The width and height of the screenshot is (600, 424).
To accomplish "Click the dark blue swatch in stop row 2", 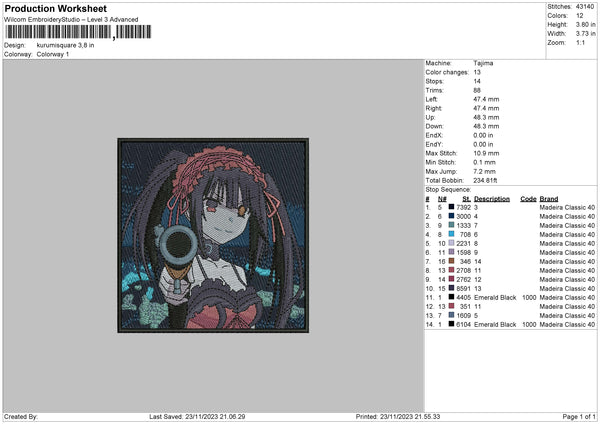I will click(x=451, y=216).
